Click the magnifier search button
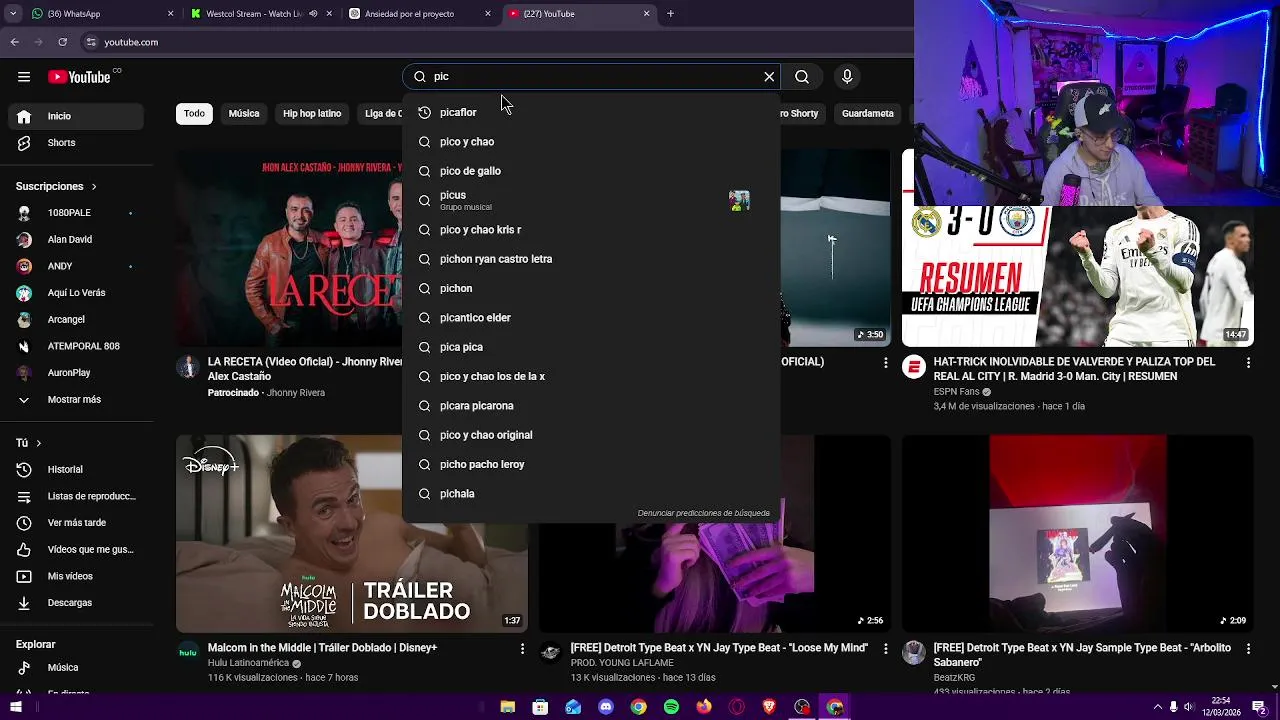 (x=802, y=77)
